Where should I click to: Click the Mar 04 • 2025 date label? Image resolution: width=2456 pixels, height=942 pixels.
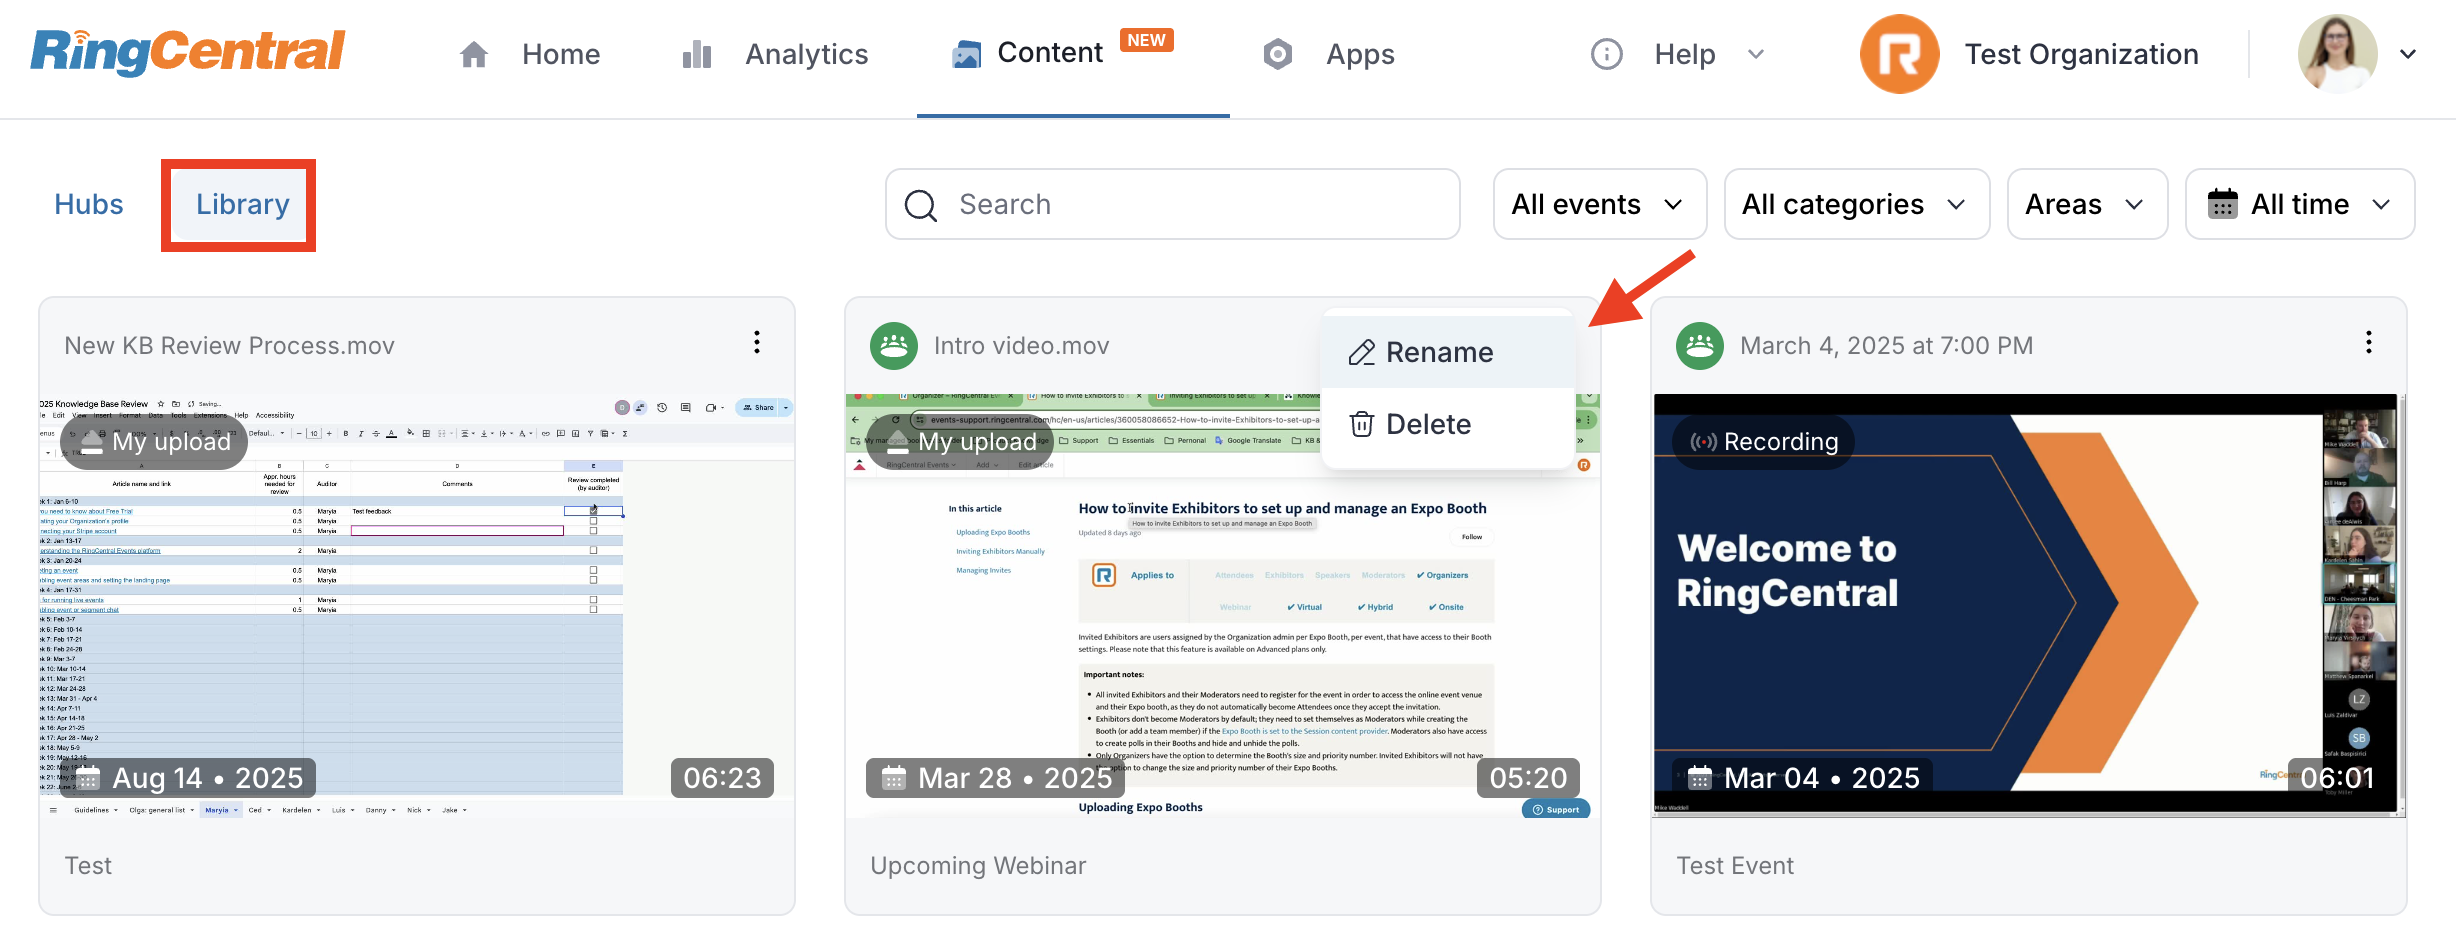pyautogui.click(x=1803, y=778)
